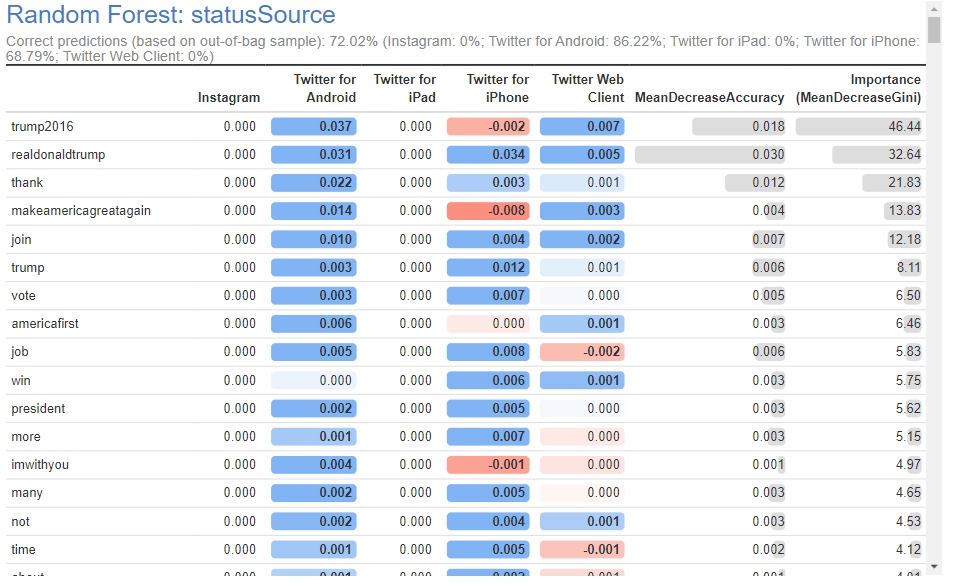
Task: Click the 0.030 MeanDecreaseAccuracy bar for realdonaldtrump
Action: pos(710,155)
